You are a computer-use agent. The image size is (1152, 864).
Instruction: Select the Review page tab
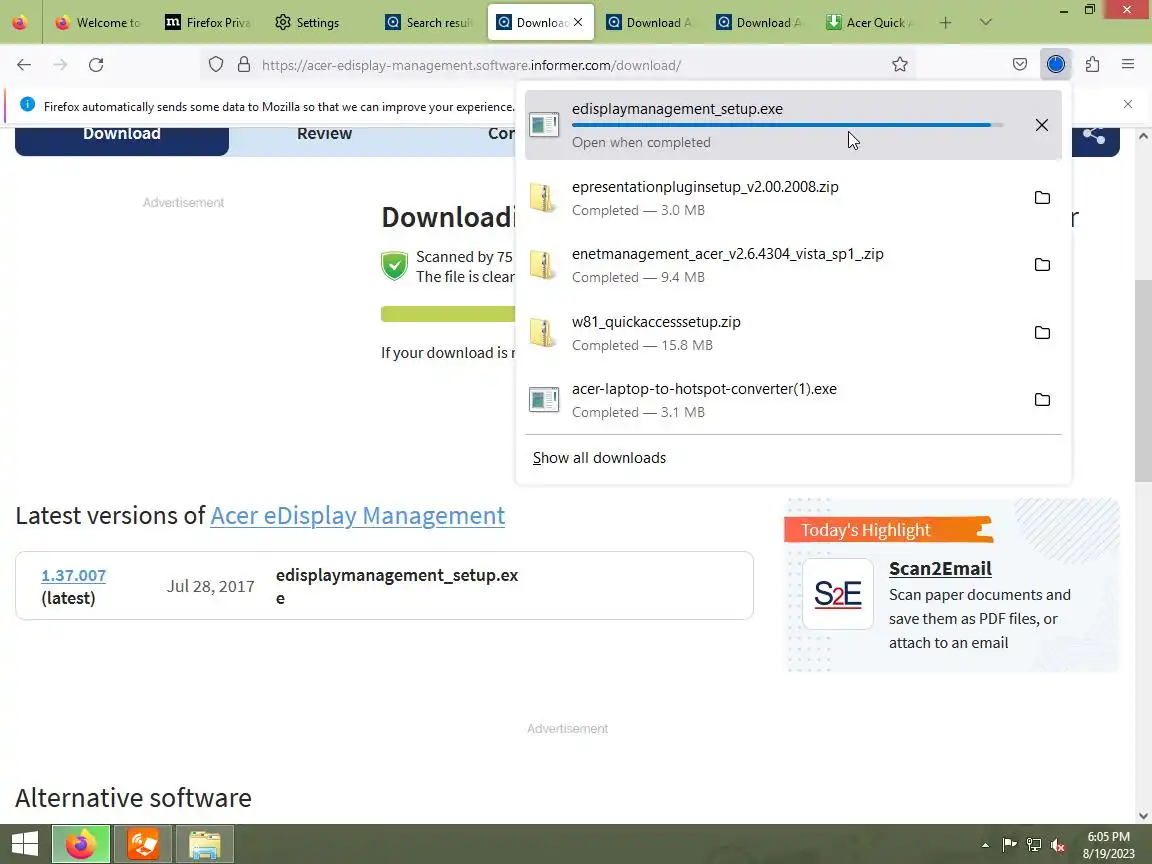(324, 134)
